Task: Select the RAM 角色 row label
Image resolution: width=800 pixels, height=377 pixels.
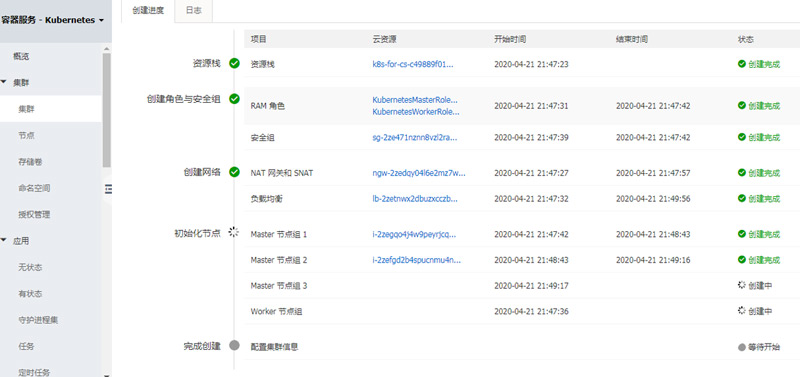Action: click(267, 106)
